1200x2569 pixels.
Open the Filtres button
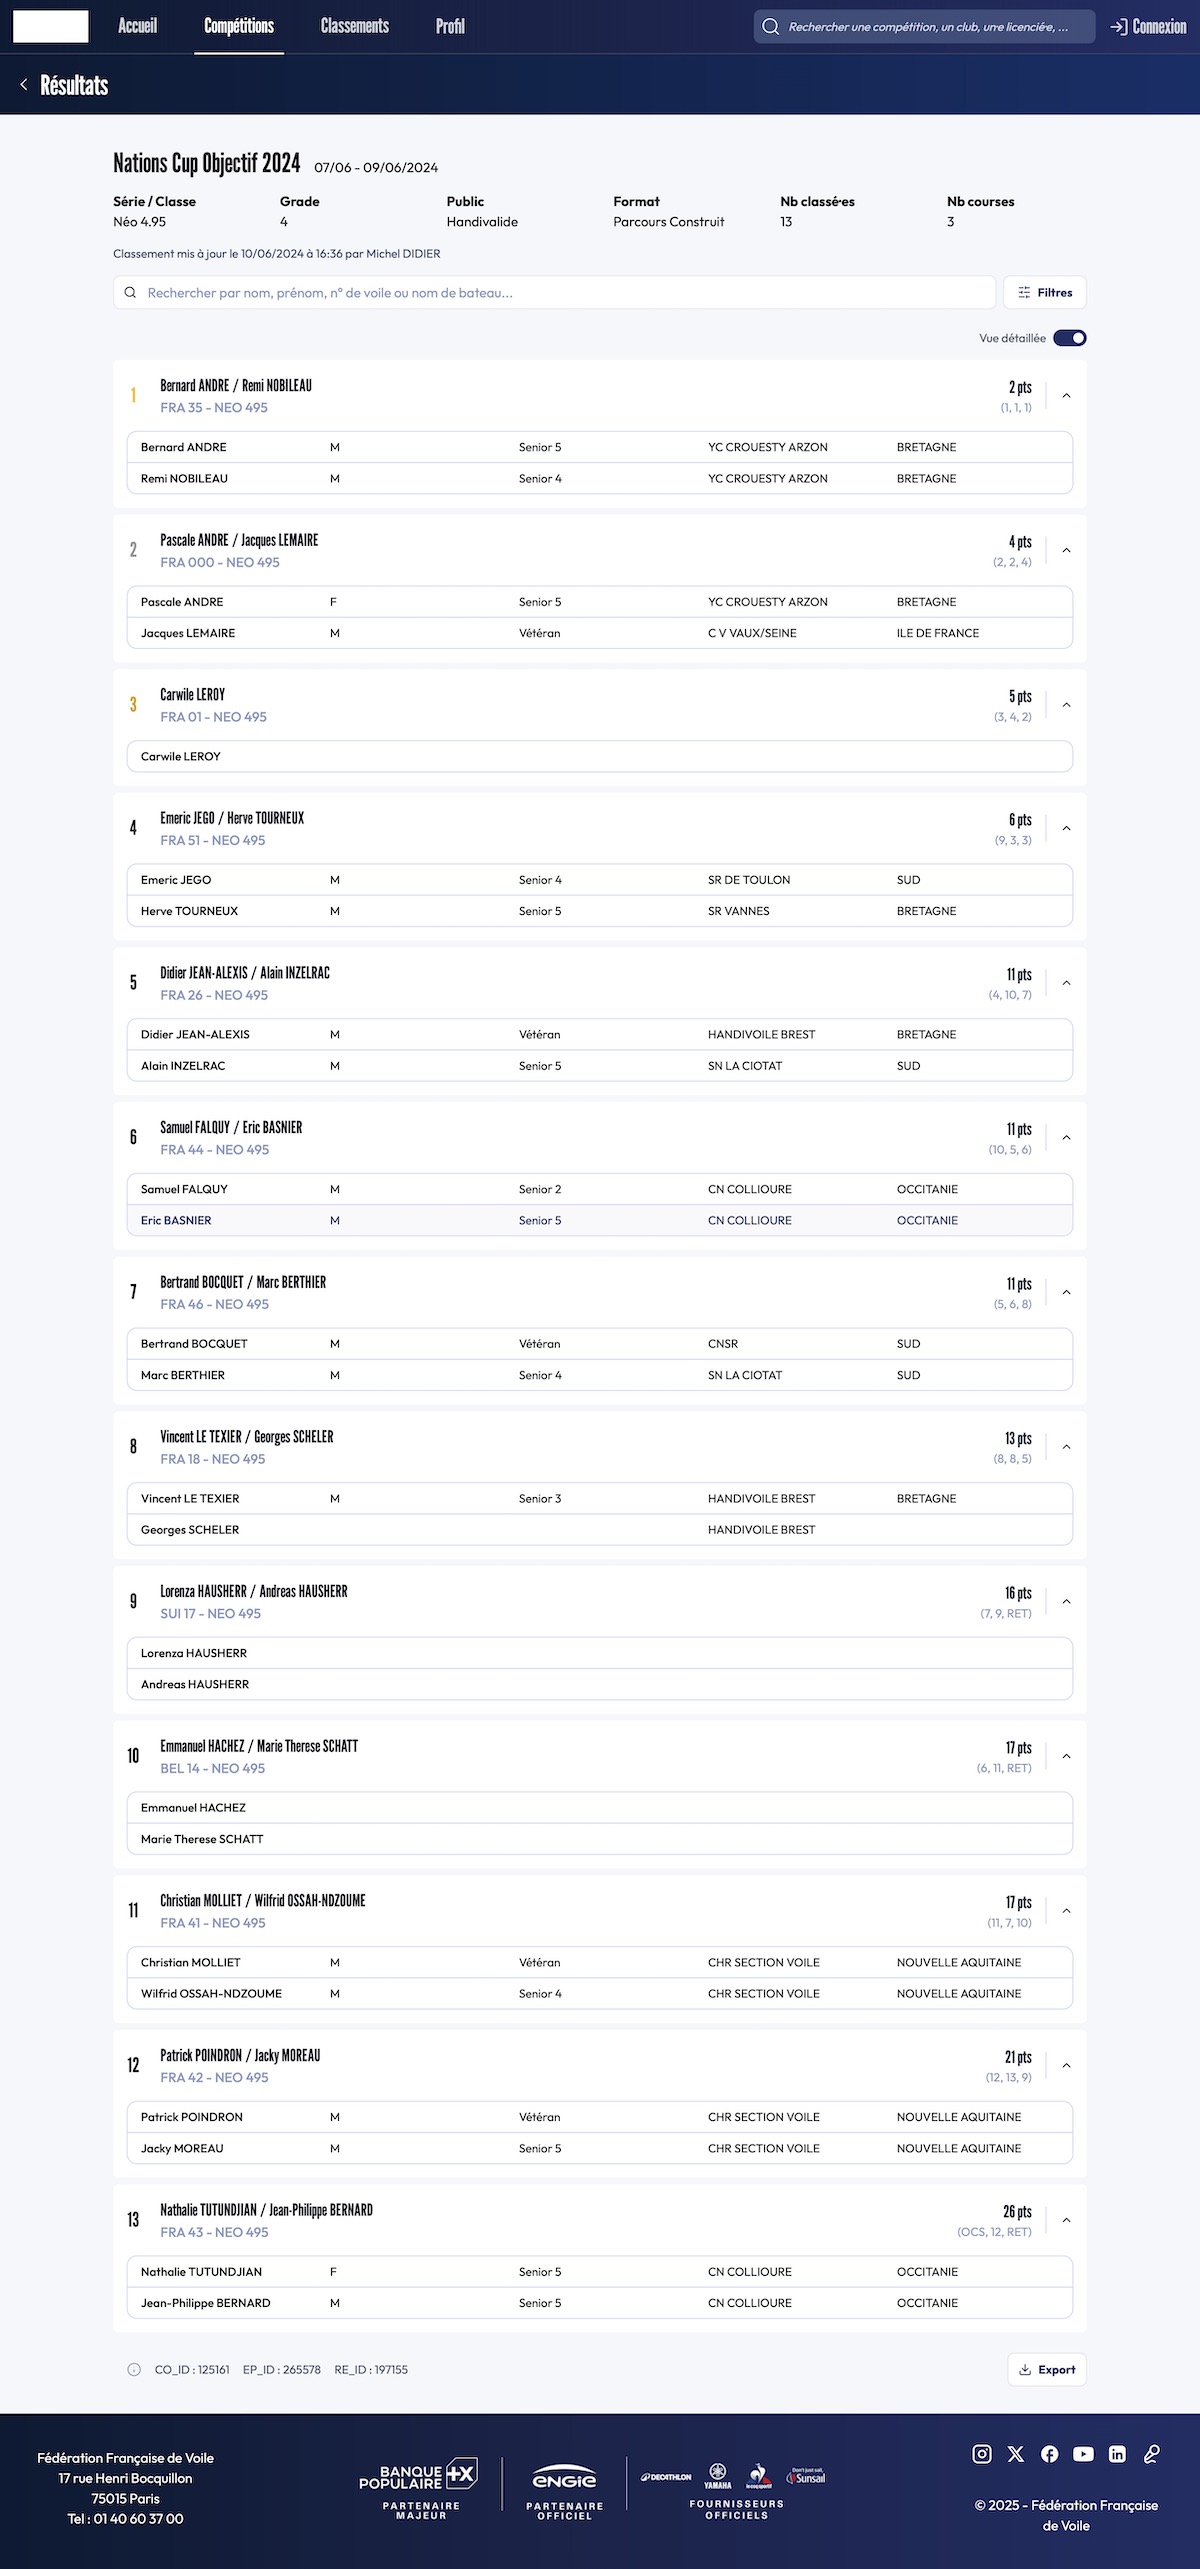1044,293
